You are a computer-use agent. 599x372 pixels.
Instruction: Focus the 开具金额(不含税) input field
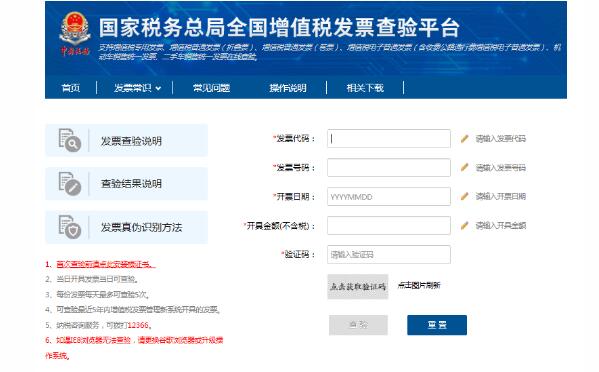tap(389, 225)
